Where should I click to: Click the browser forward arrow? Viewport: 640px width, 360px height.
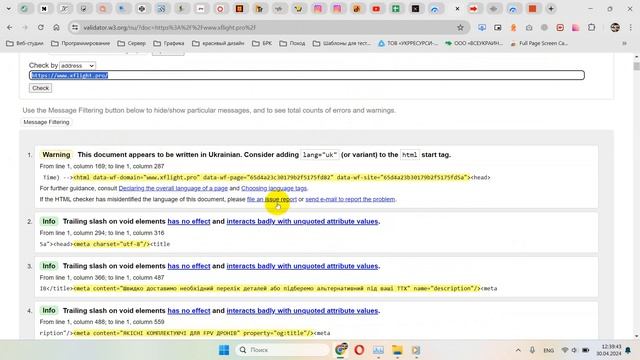click(25, 27)
